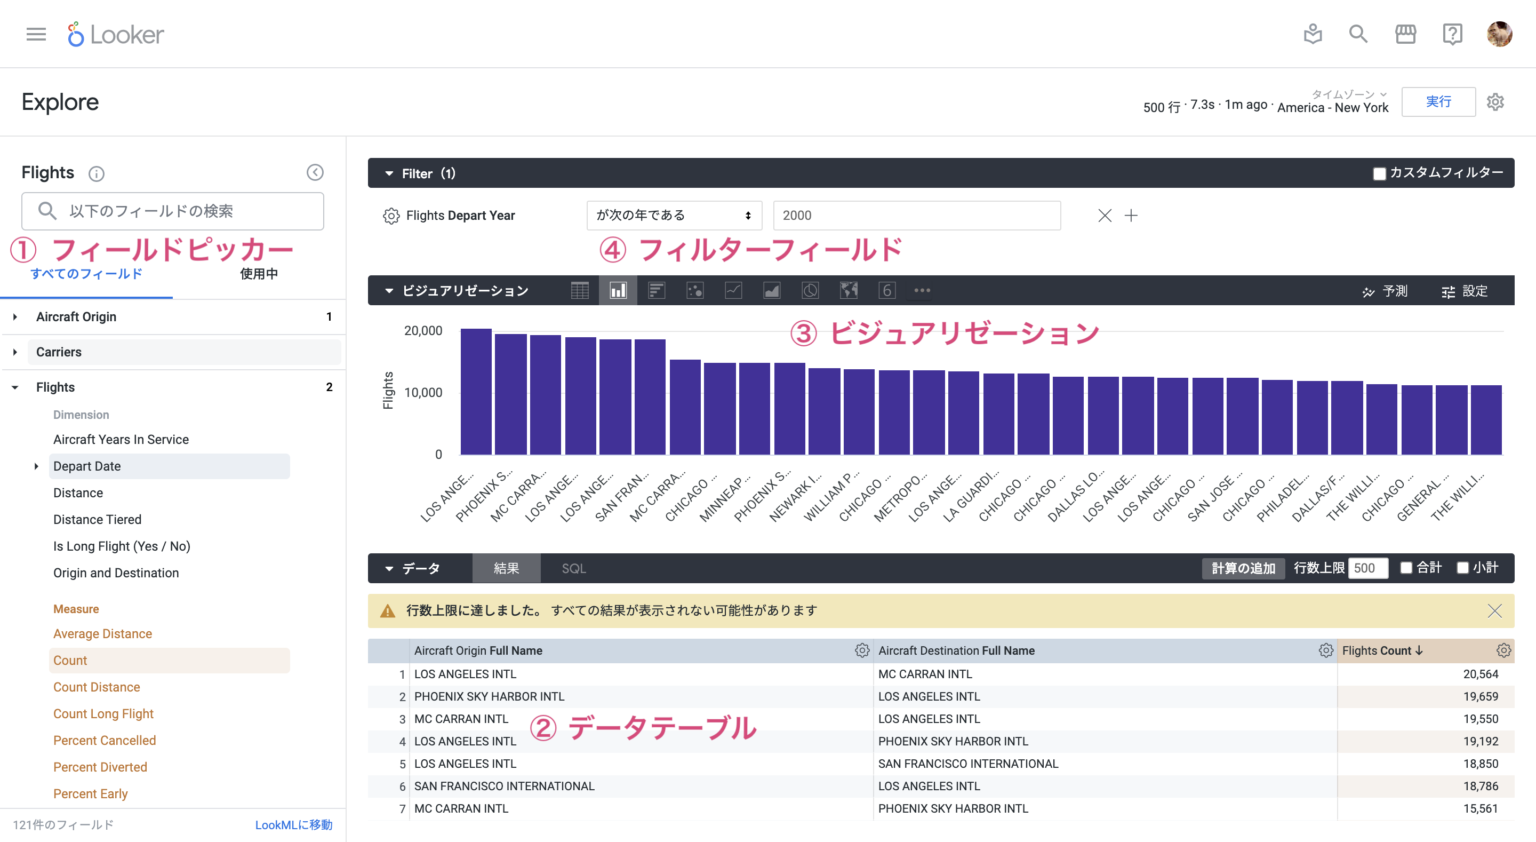Select the table visualization type
Screen dimensions: 1536x842
pyautogui.click(x=579, y=290)
